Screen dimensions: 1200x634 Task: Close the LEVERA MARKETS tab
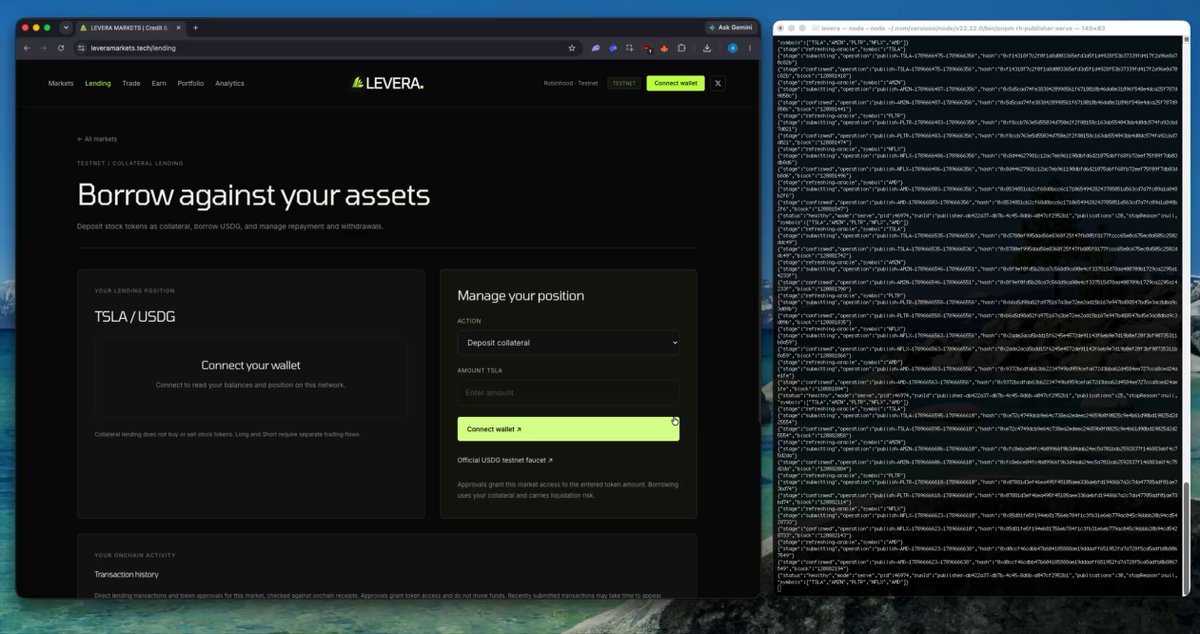178,27
